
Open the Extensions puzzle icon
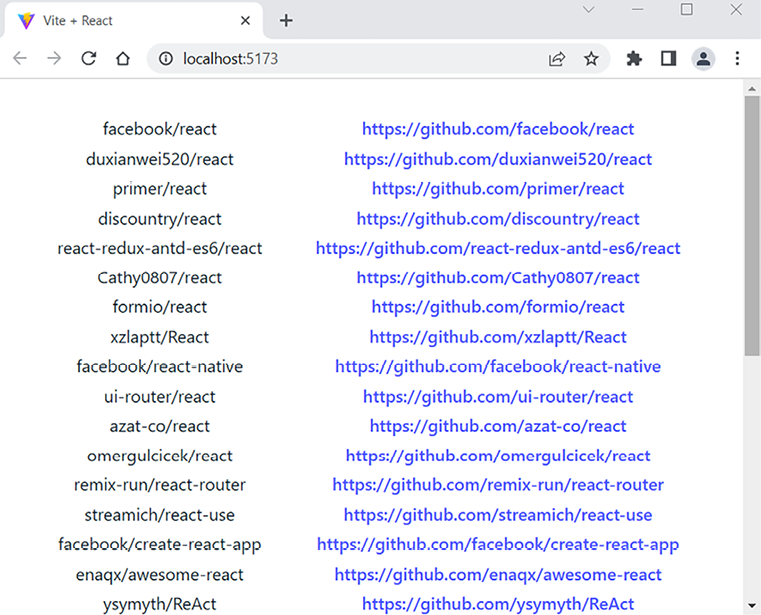pos(634,59)
